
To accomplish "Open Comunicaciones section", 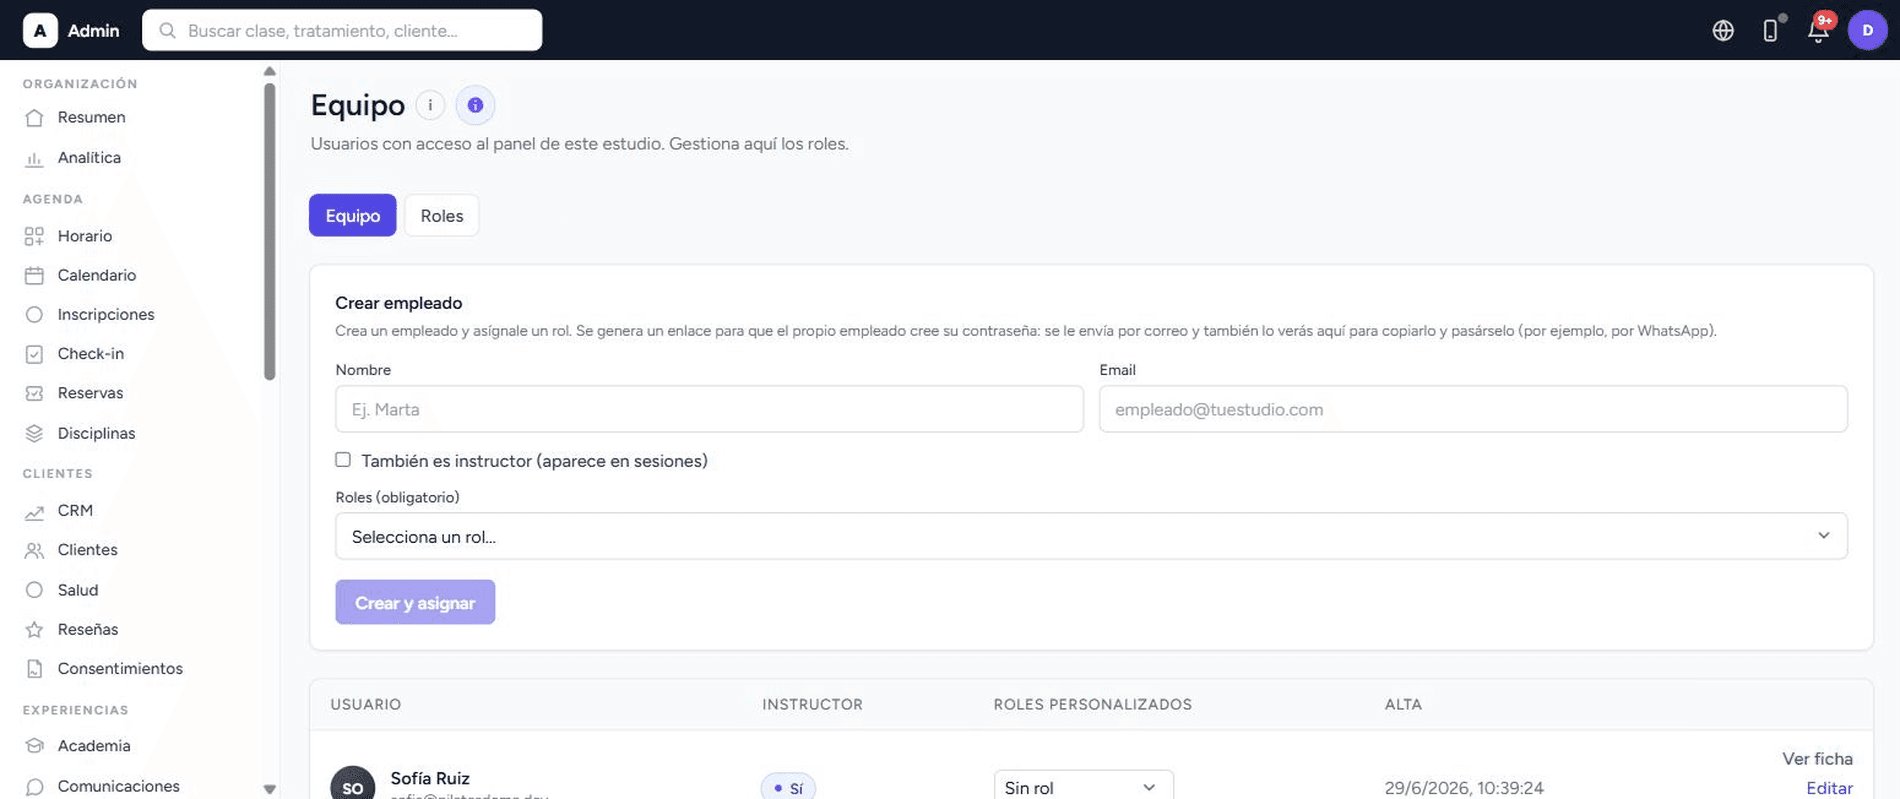I will [119, 786].
